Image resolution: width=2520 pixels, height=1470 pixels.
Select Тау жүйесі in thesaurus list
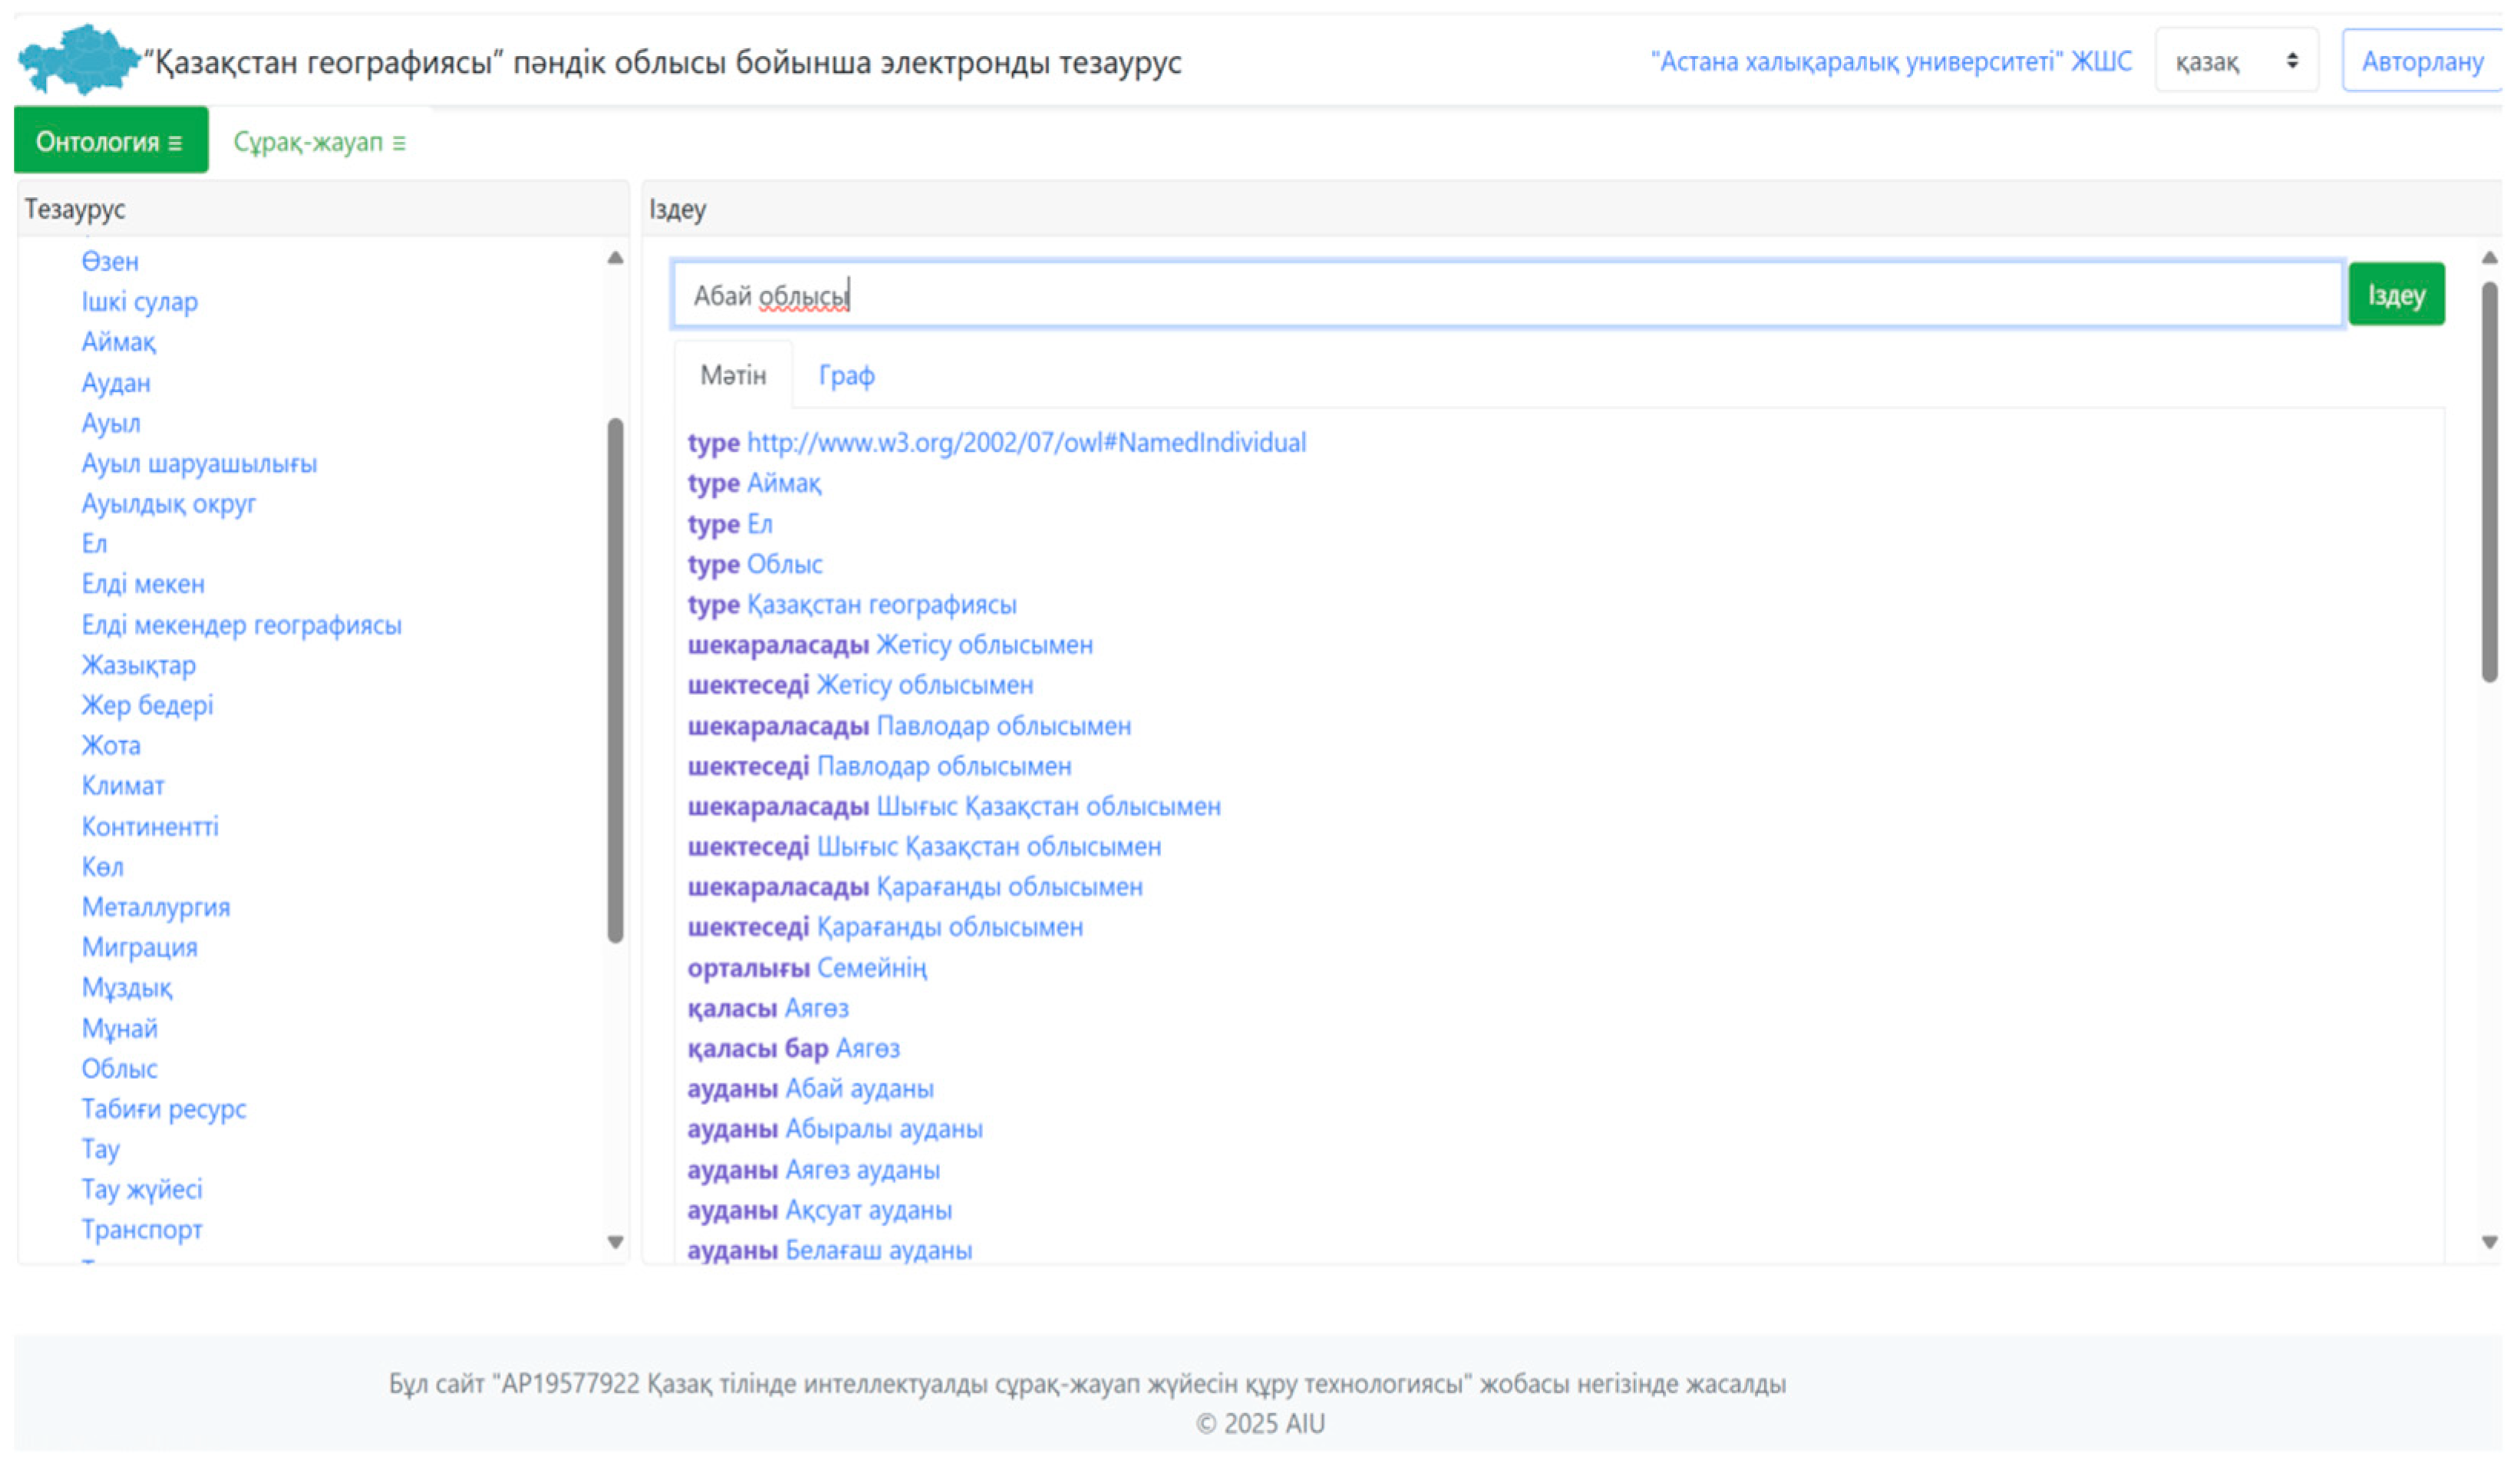[x=142, y=1189]
